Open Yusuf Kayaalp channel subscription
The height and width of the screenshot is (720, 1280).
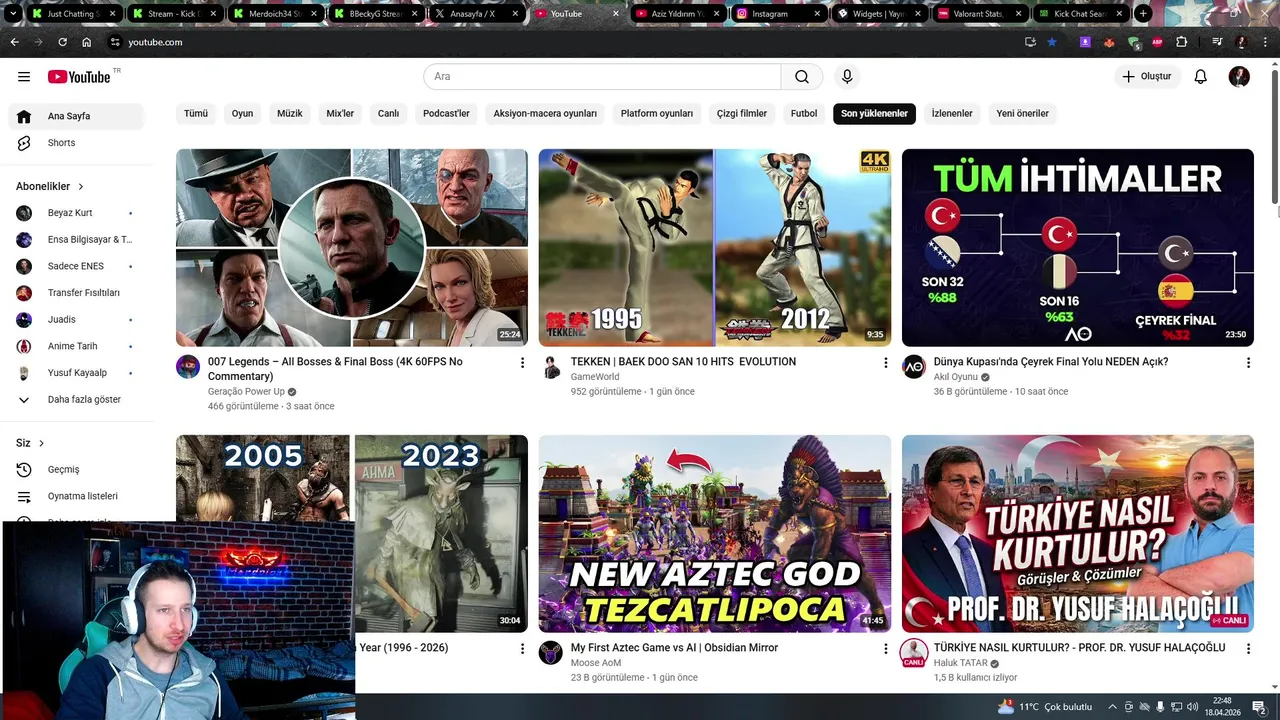point(76,373)
